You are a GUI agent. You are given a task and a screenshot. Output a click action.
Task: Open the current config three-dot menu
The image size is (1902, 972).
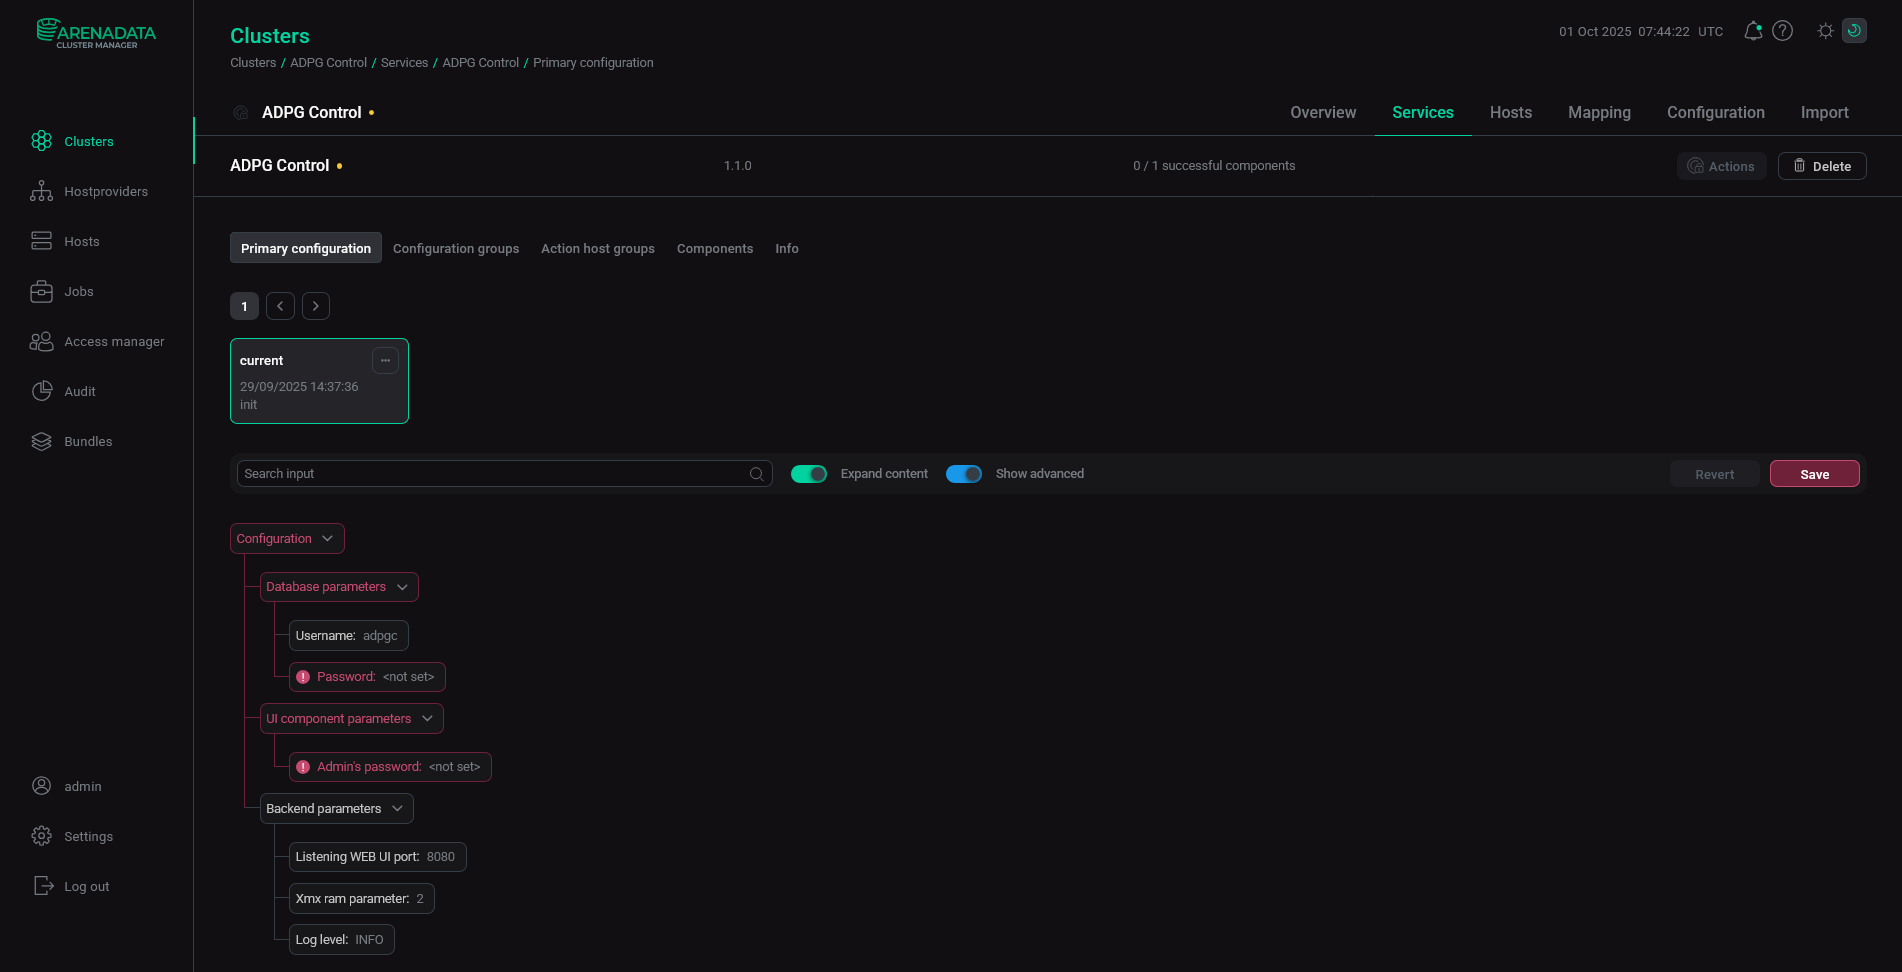(x=385, y=360)
